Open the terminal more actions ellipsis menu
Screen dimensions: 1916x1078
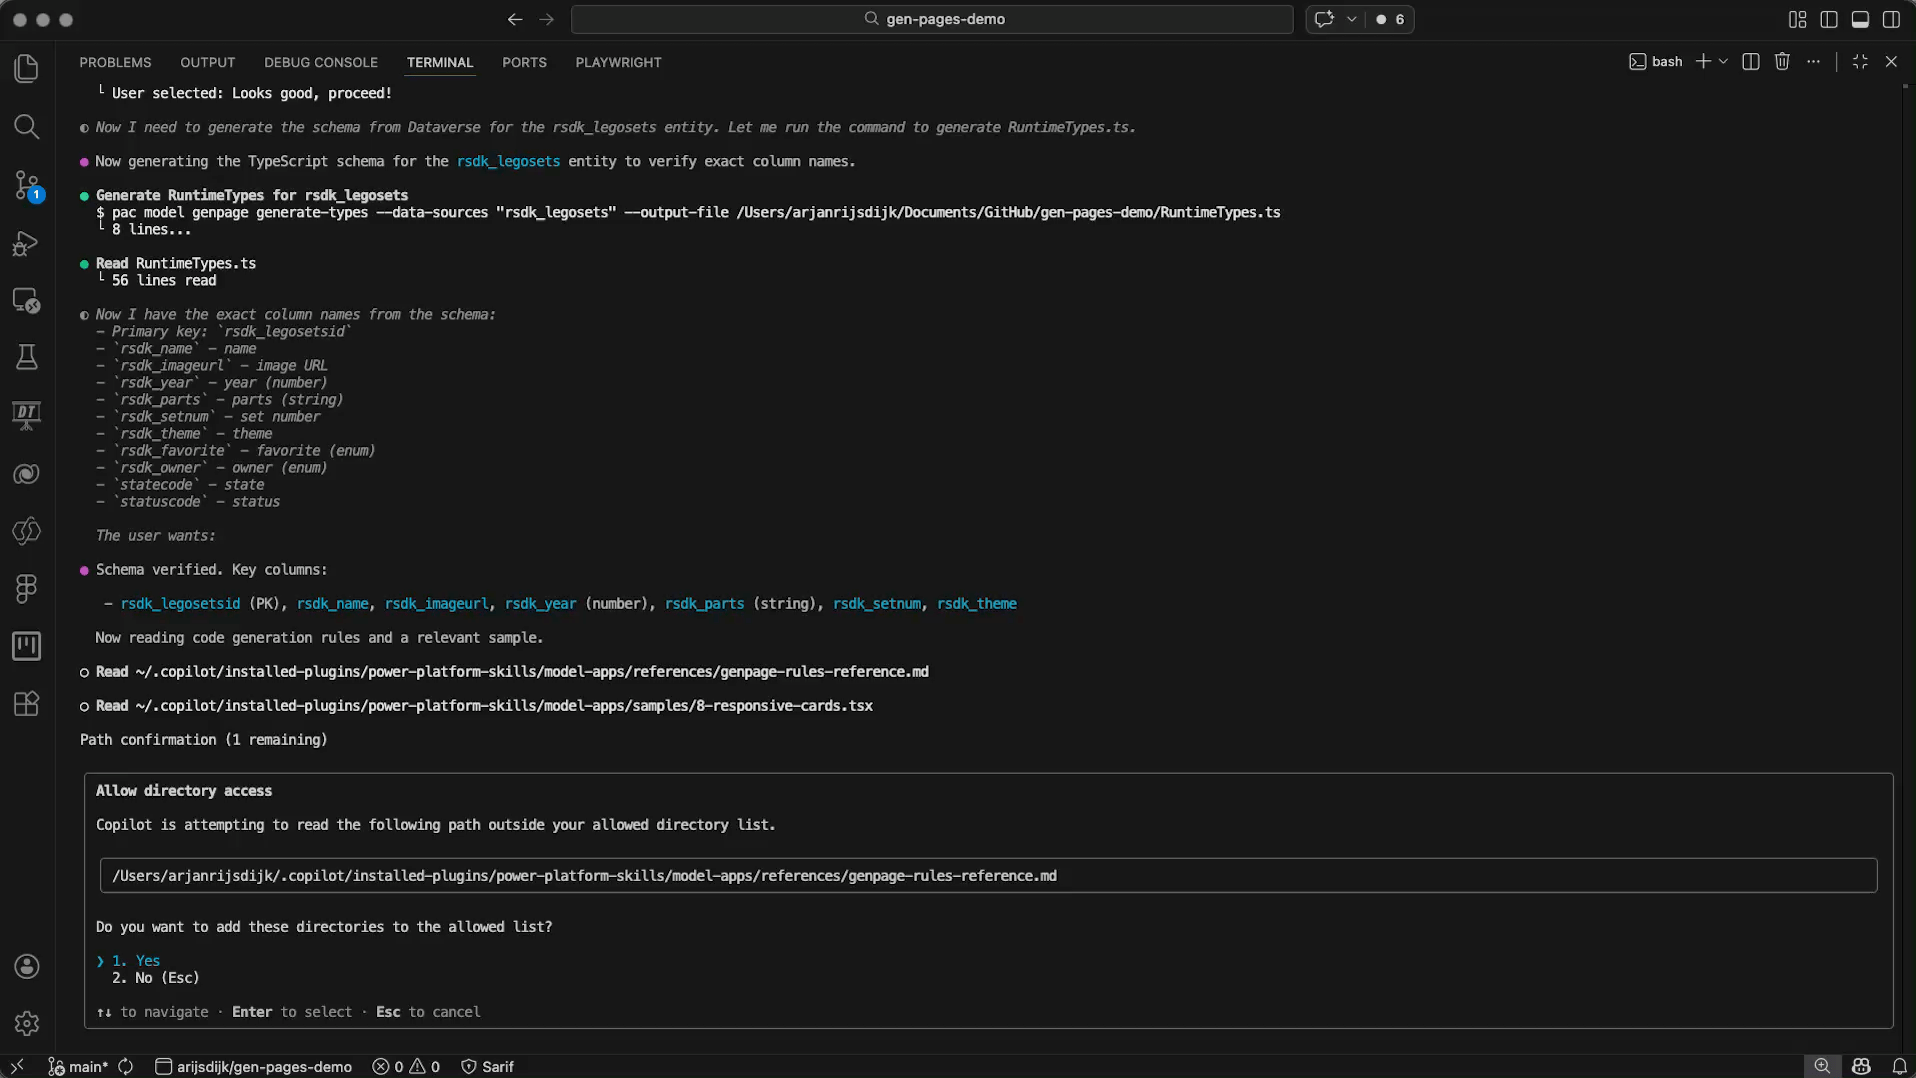tap(1814, 61)
